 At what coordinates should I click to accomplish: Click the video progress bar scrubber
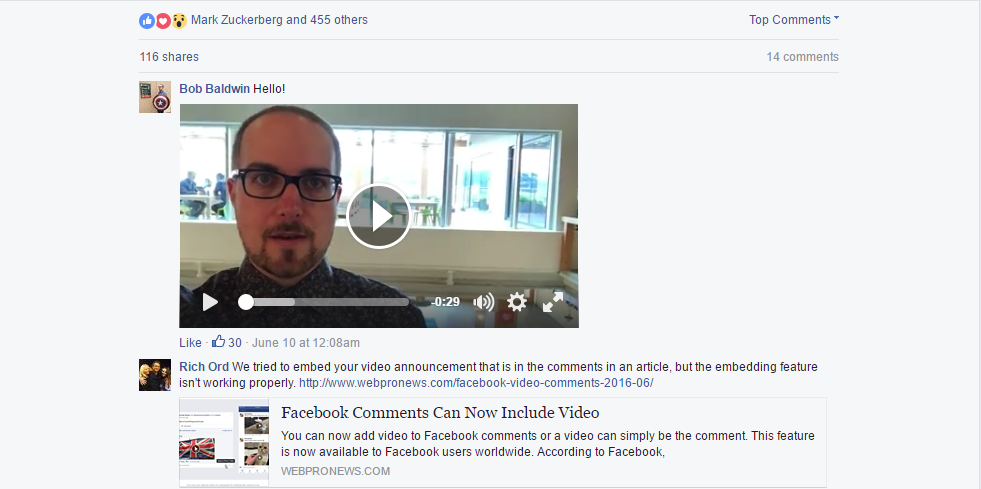coord(246,303)
